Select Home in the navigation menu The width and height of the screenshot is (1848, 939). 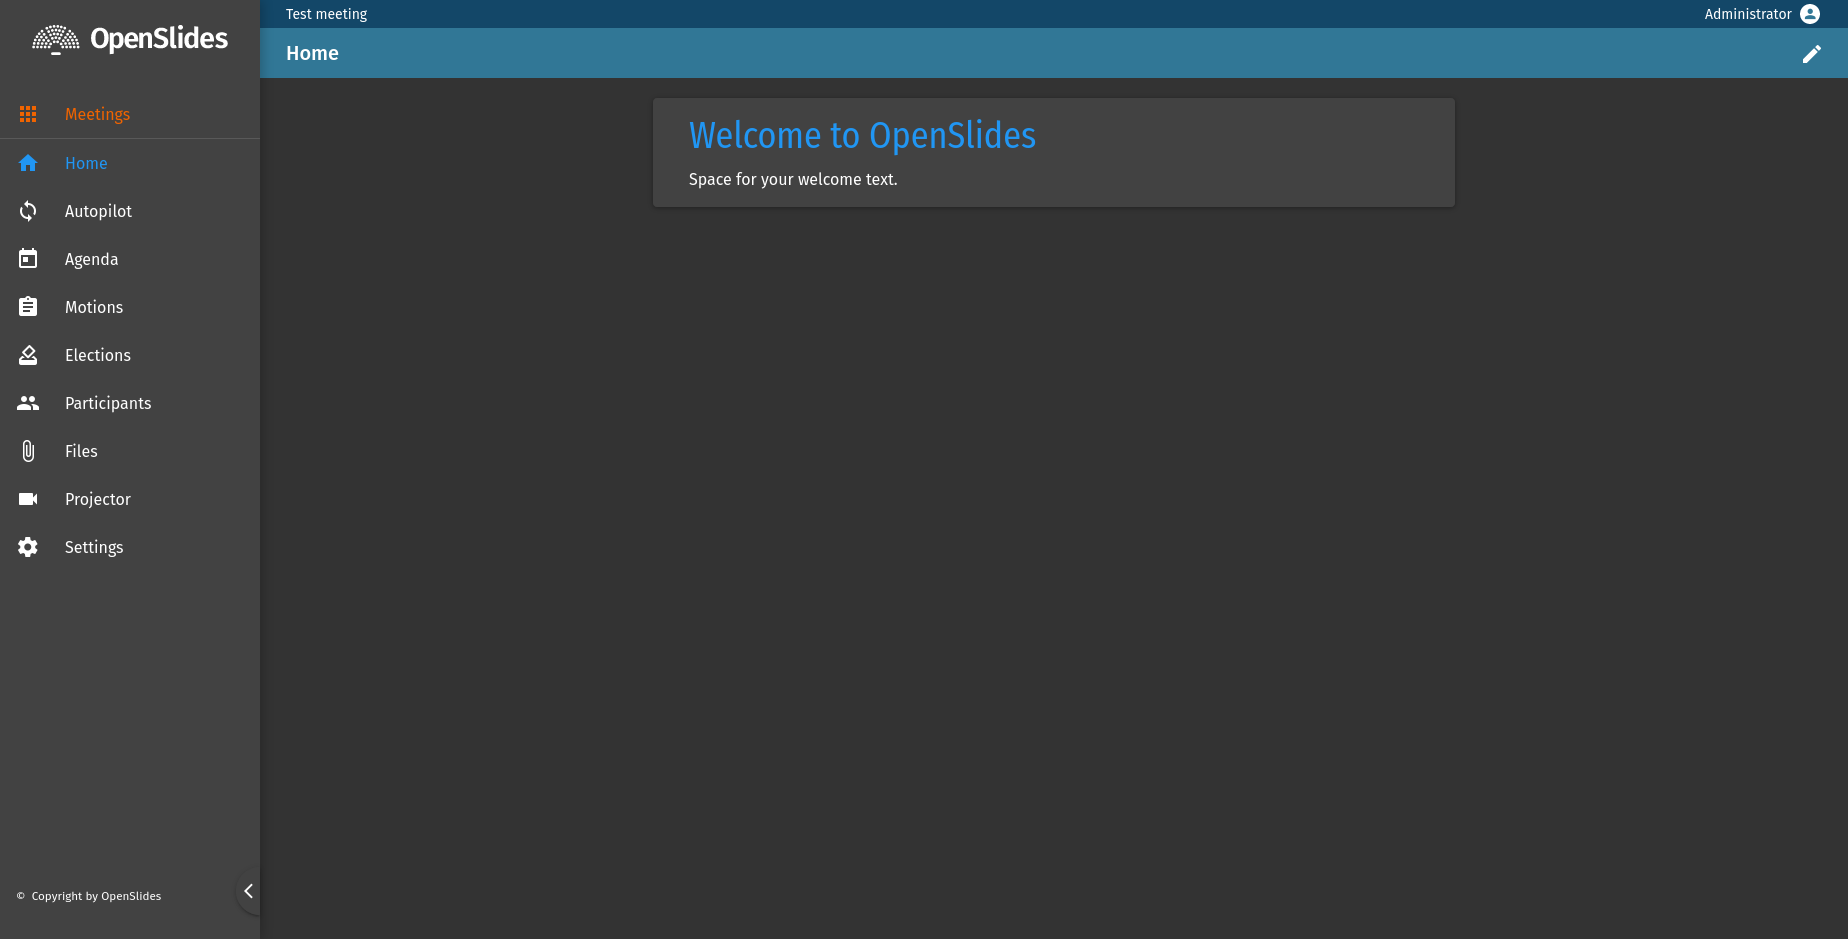coord(85,162)
